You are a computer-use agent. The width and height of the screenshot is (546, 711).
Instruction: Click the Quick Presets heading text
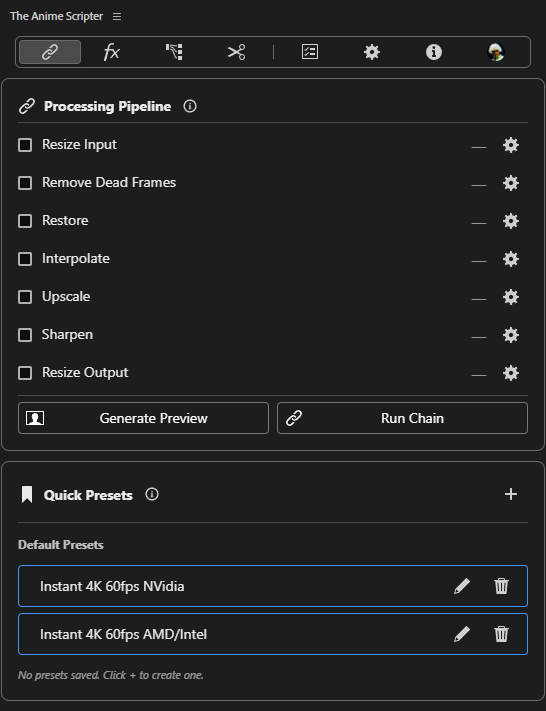(x=88, y=495)
